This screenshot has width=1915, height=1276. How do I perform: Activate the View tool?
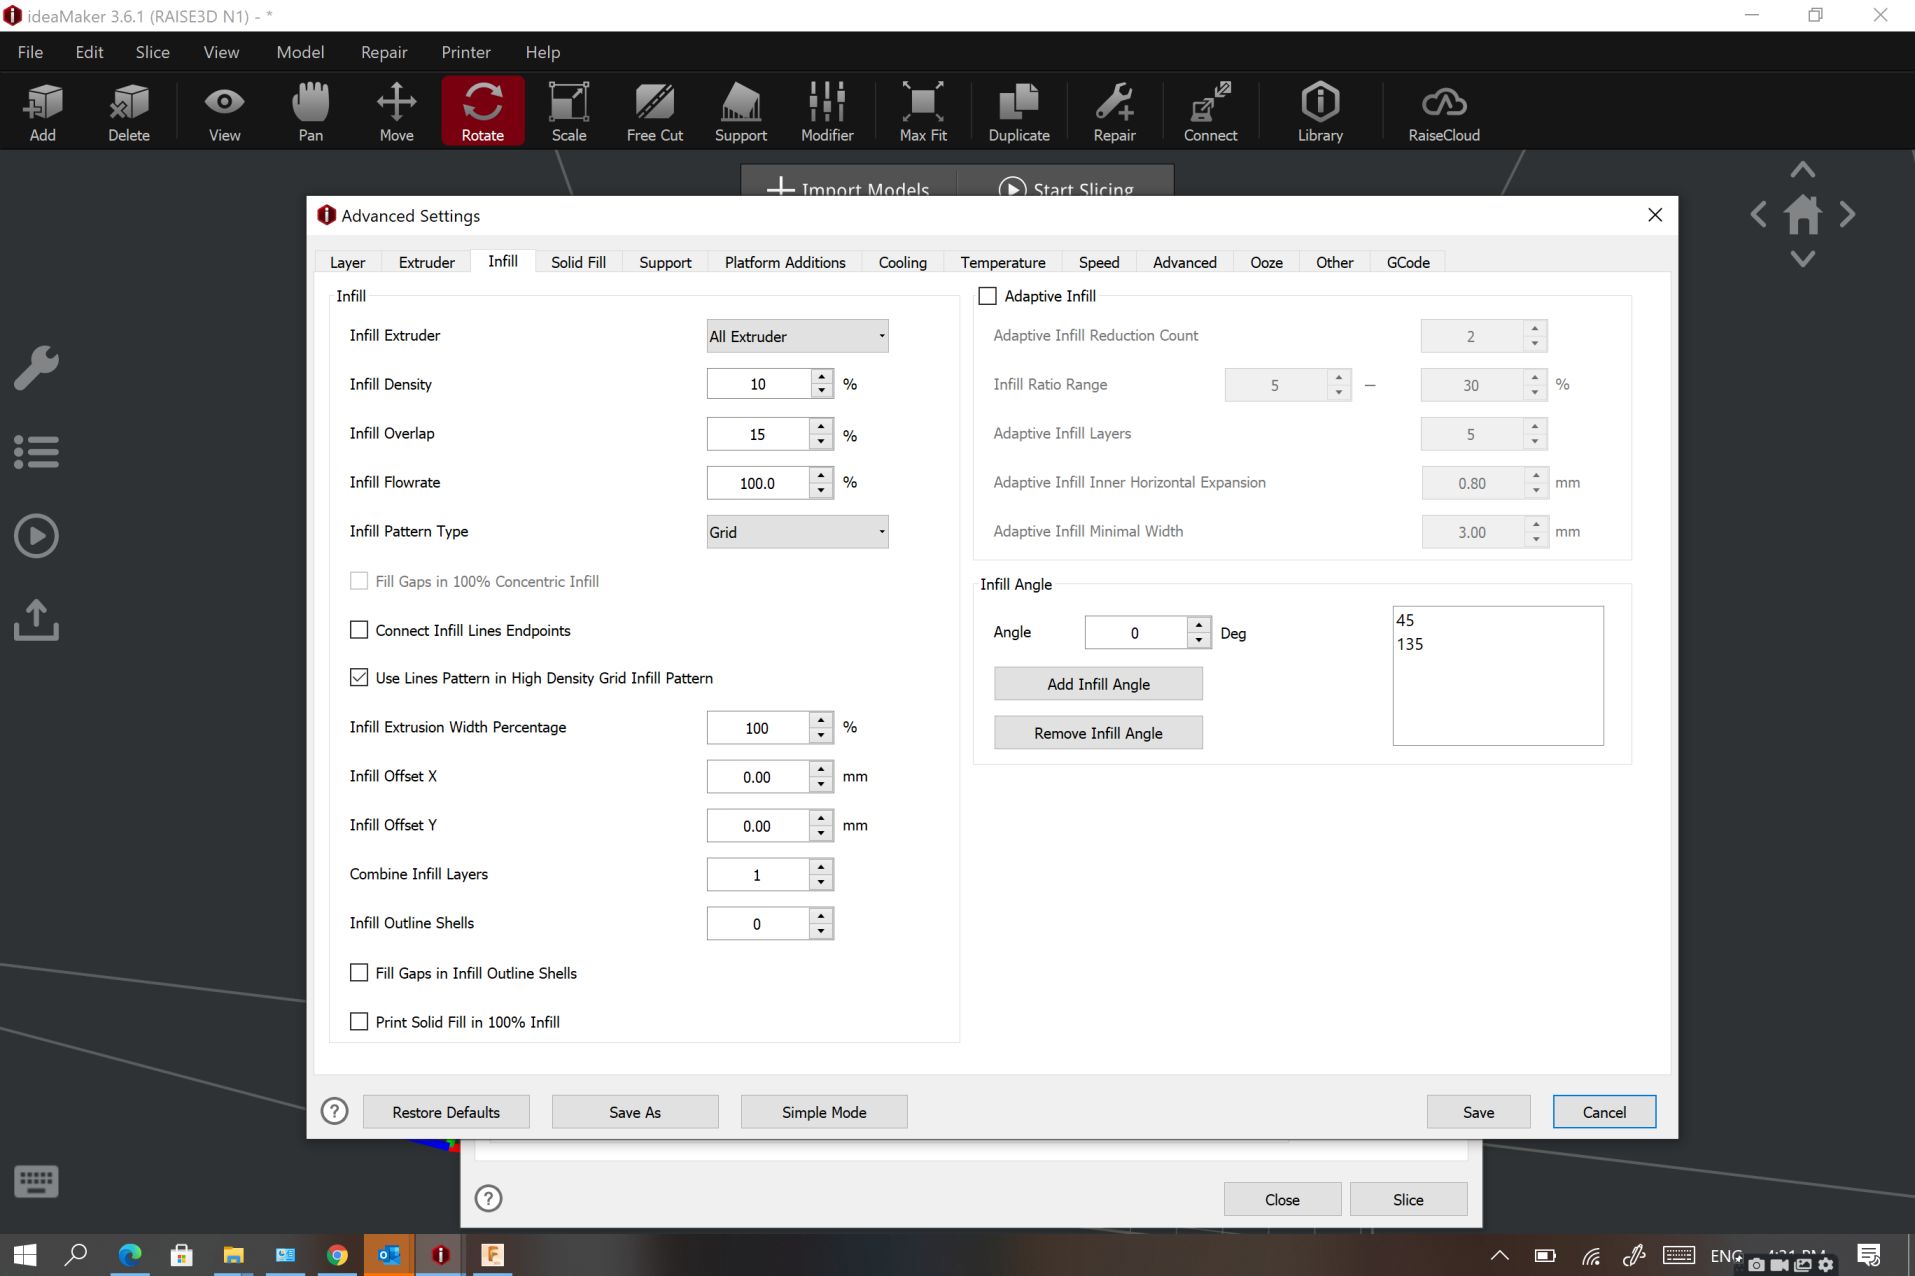(224, 111)
